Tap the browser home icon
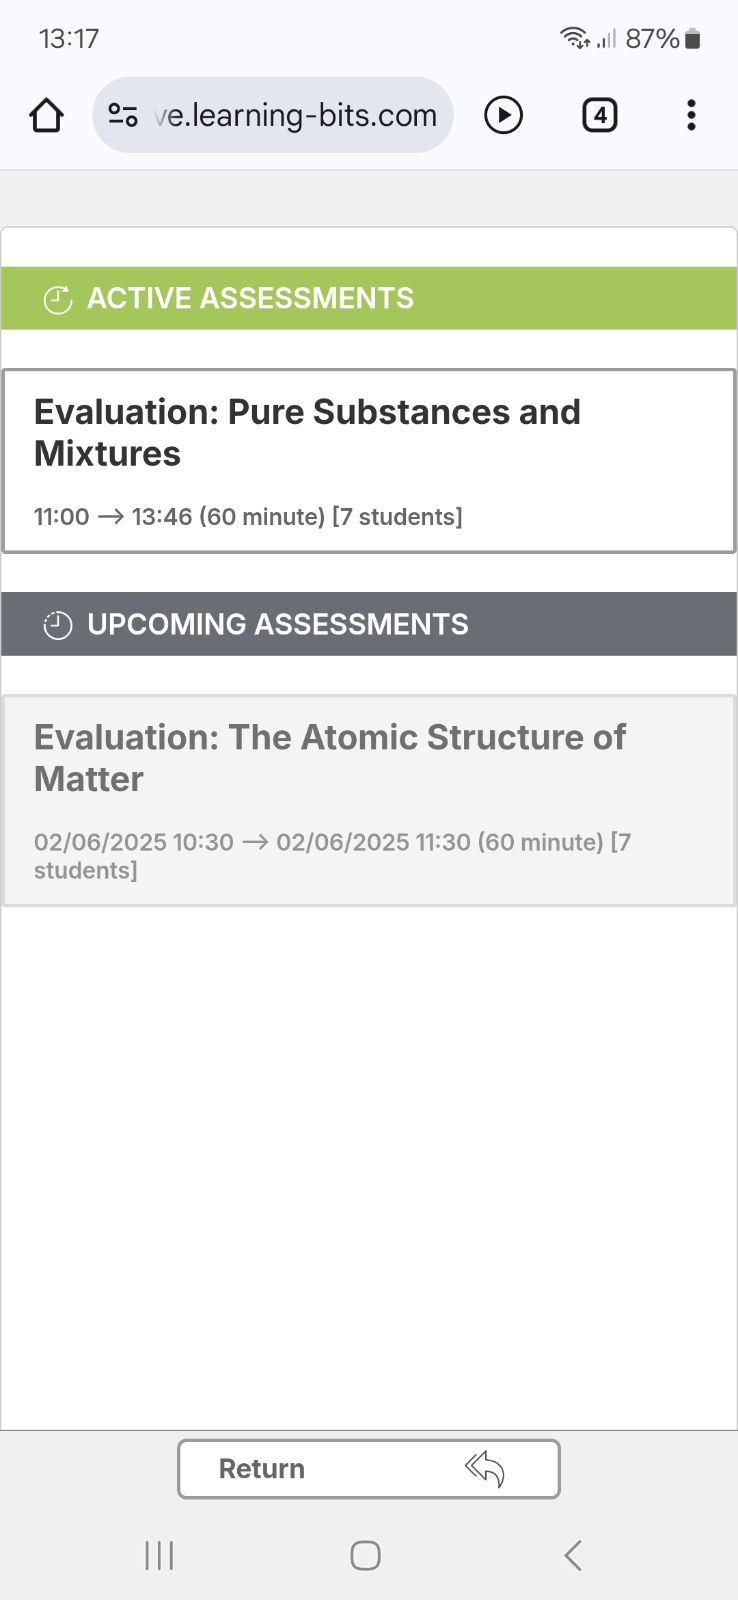 (x=46, y=116)
